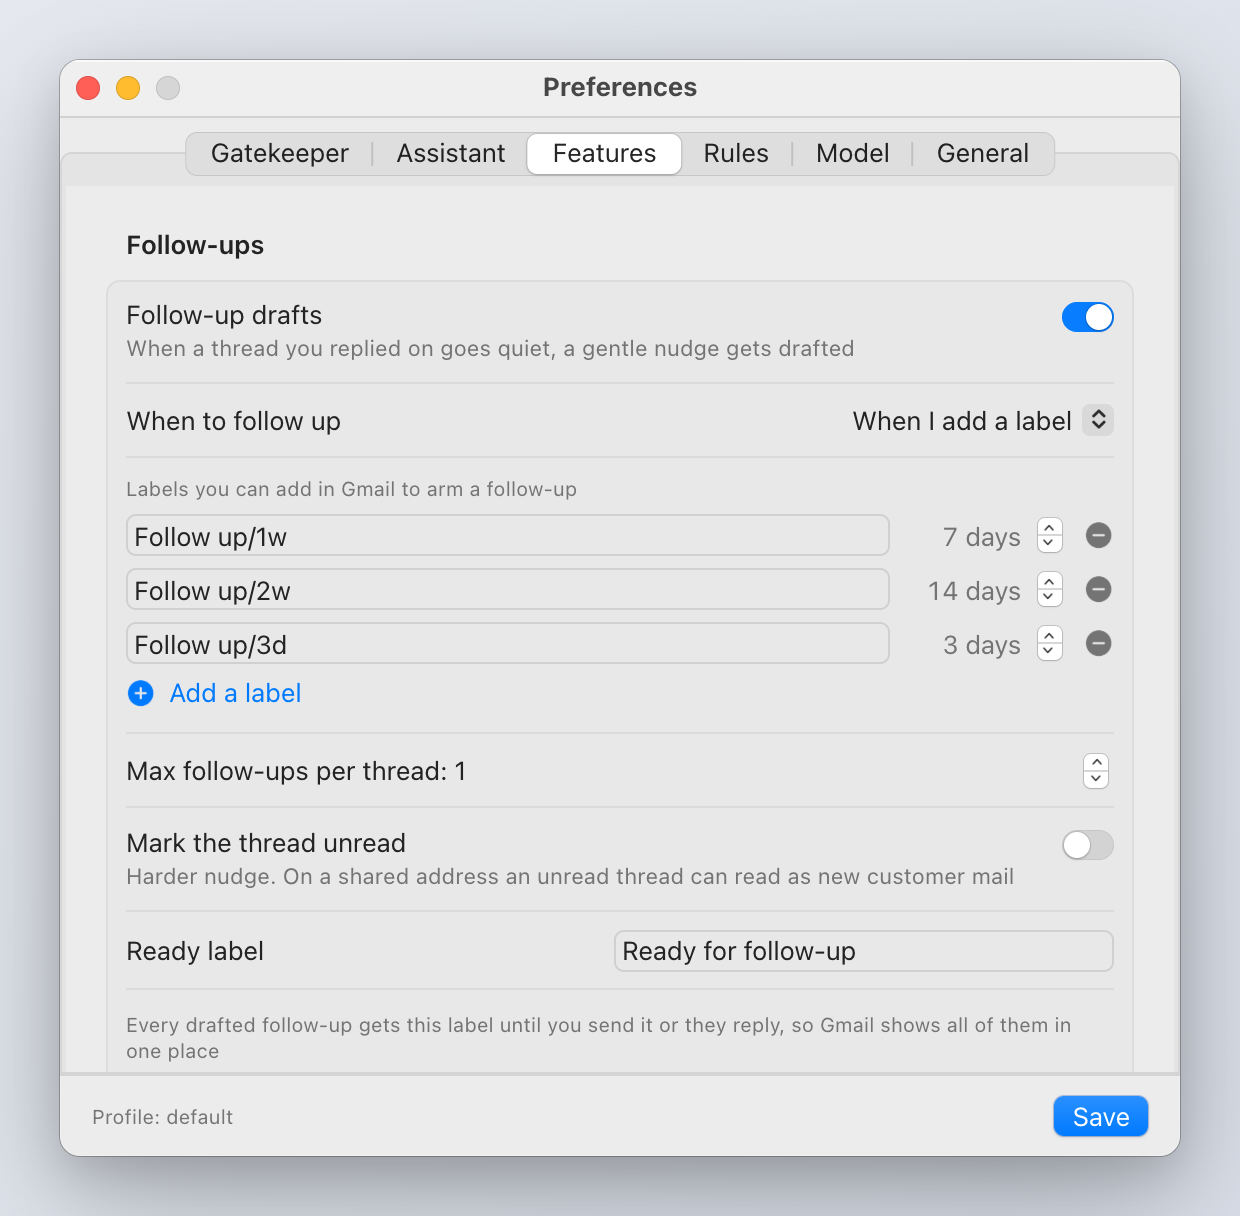
Task: Adjust the 7 days stepper
Action: [x=1049, y=536]
